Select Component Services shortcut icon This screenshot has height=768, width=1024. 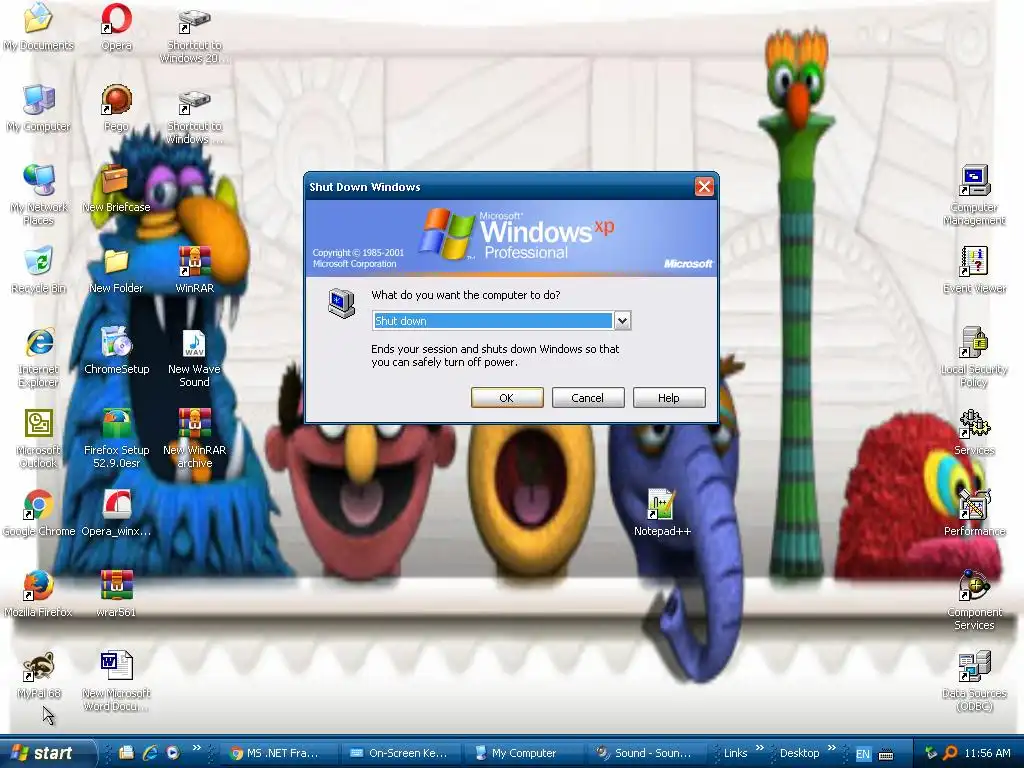click(x=974, y=600)
